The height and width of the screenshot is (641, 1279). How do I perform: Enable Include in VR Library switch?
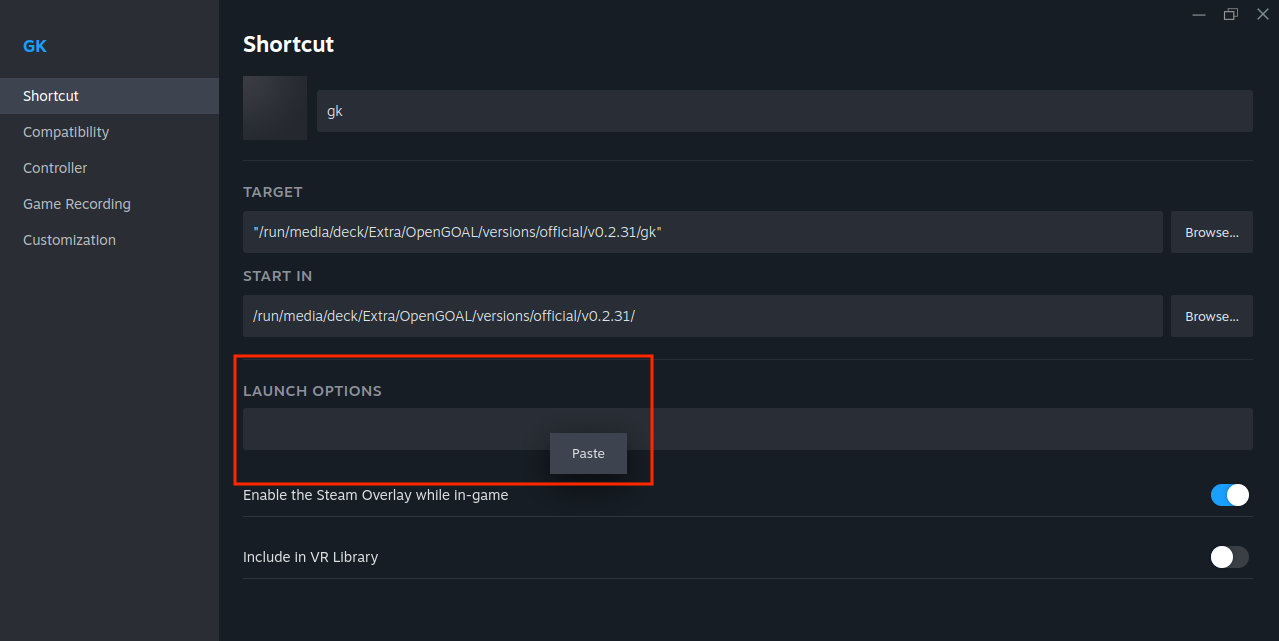point(1229,557)
